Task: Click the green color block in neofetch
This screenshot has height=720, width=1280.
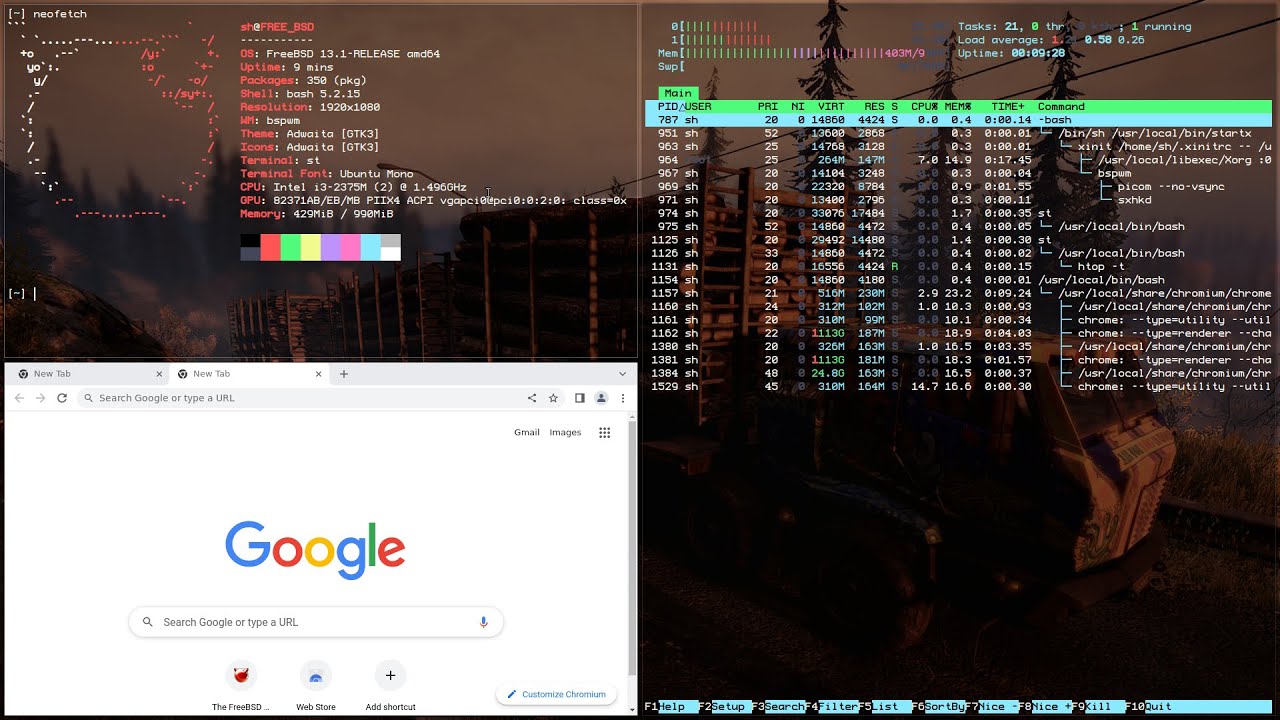Action: (290, 248)
